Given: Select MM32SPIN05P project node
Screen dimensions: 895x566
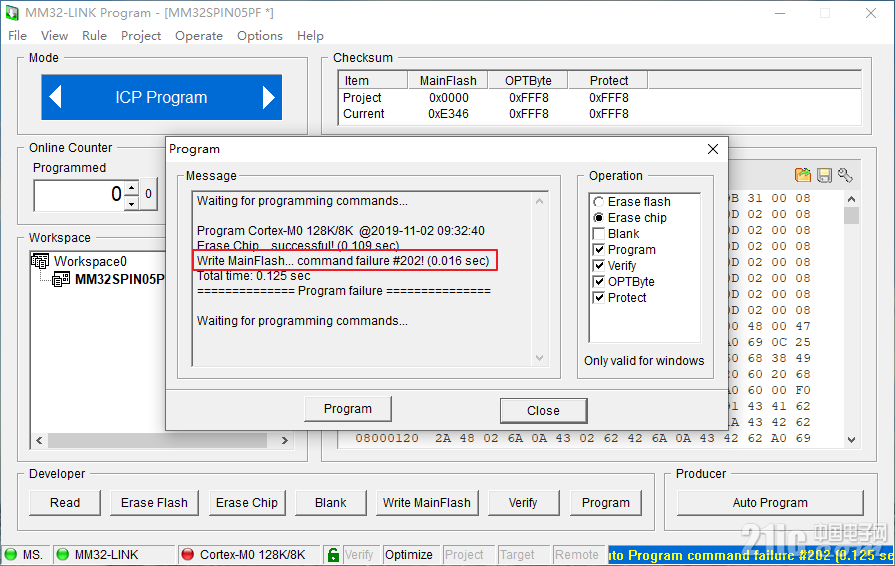Looking at the screenshot, I should point(120,279).
